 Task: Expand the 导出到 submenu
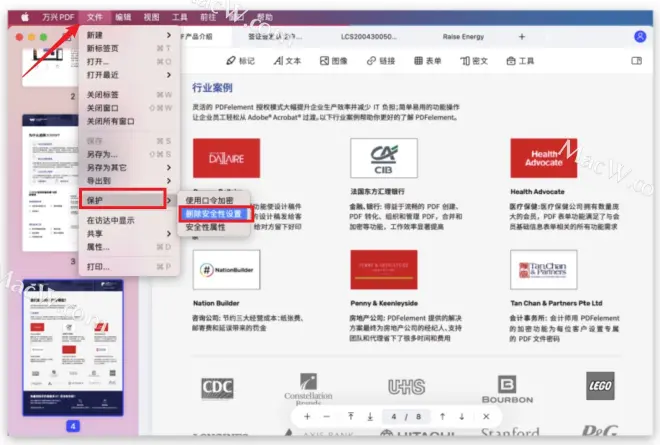[129, 181]
